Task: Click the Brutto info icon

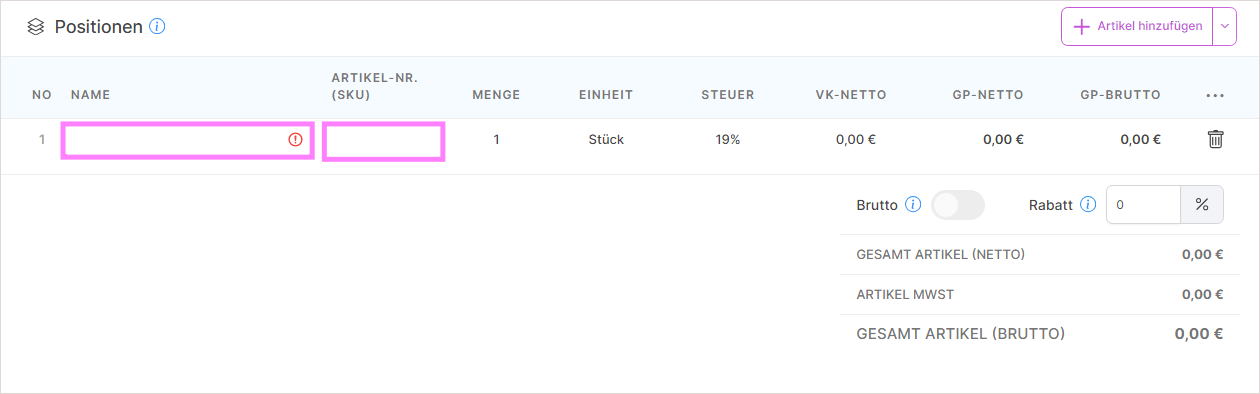Action: (913, 204)
